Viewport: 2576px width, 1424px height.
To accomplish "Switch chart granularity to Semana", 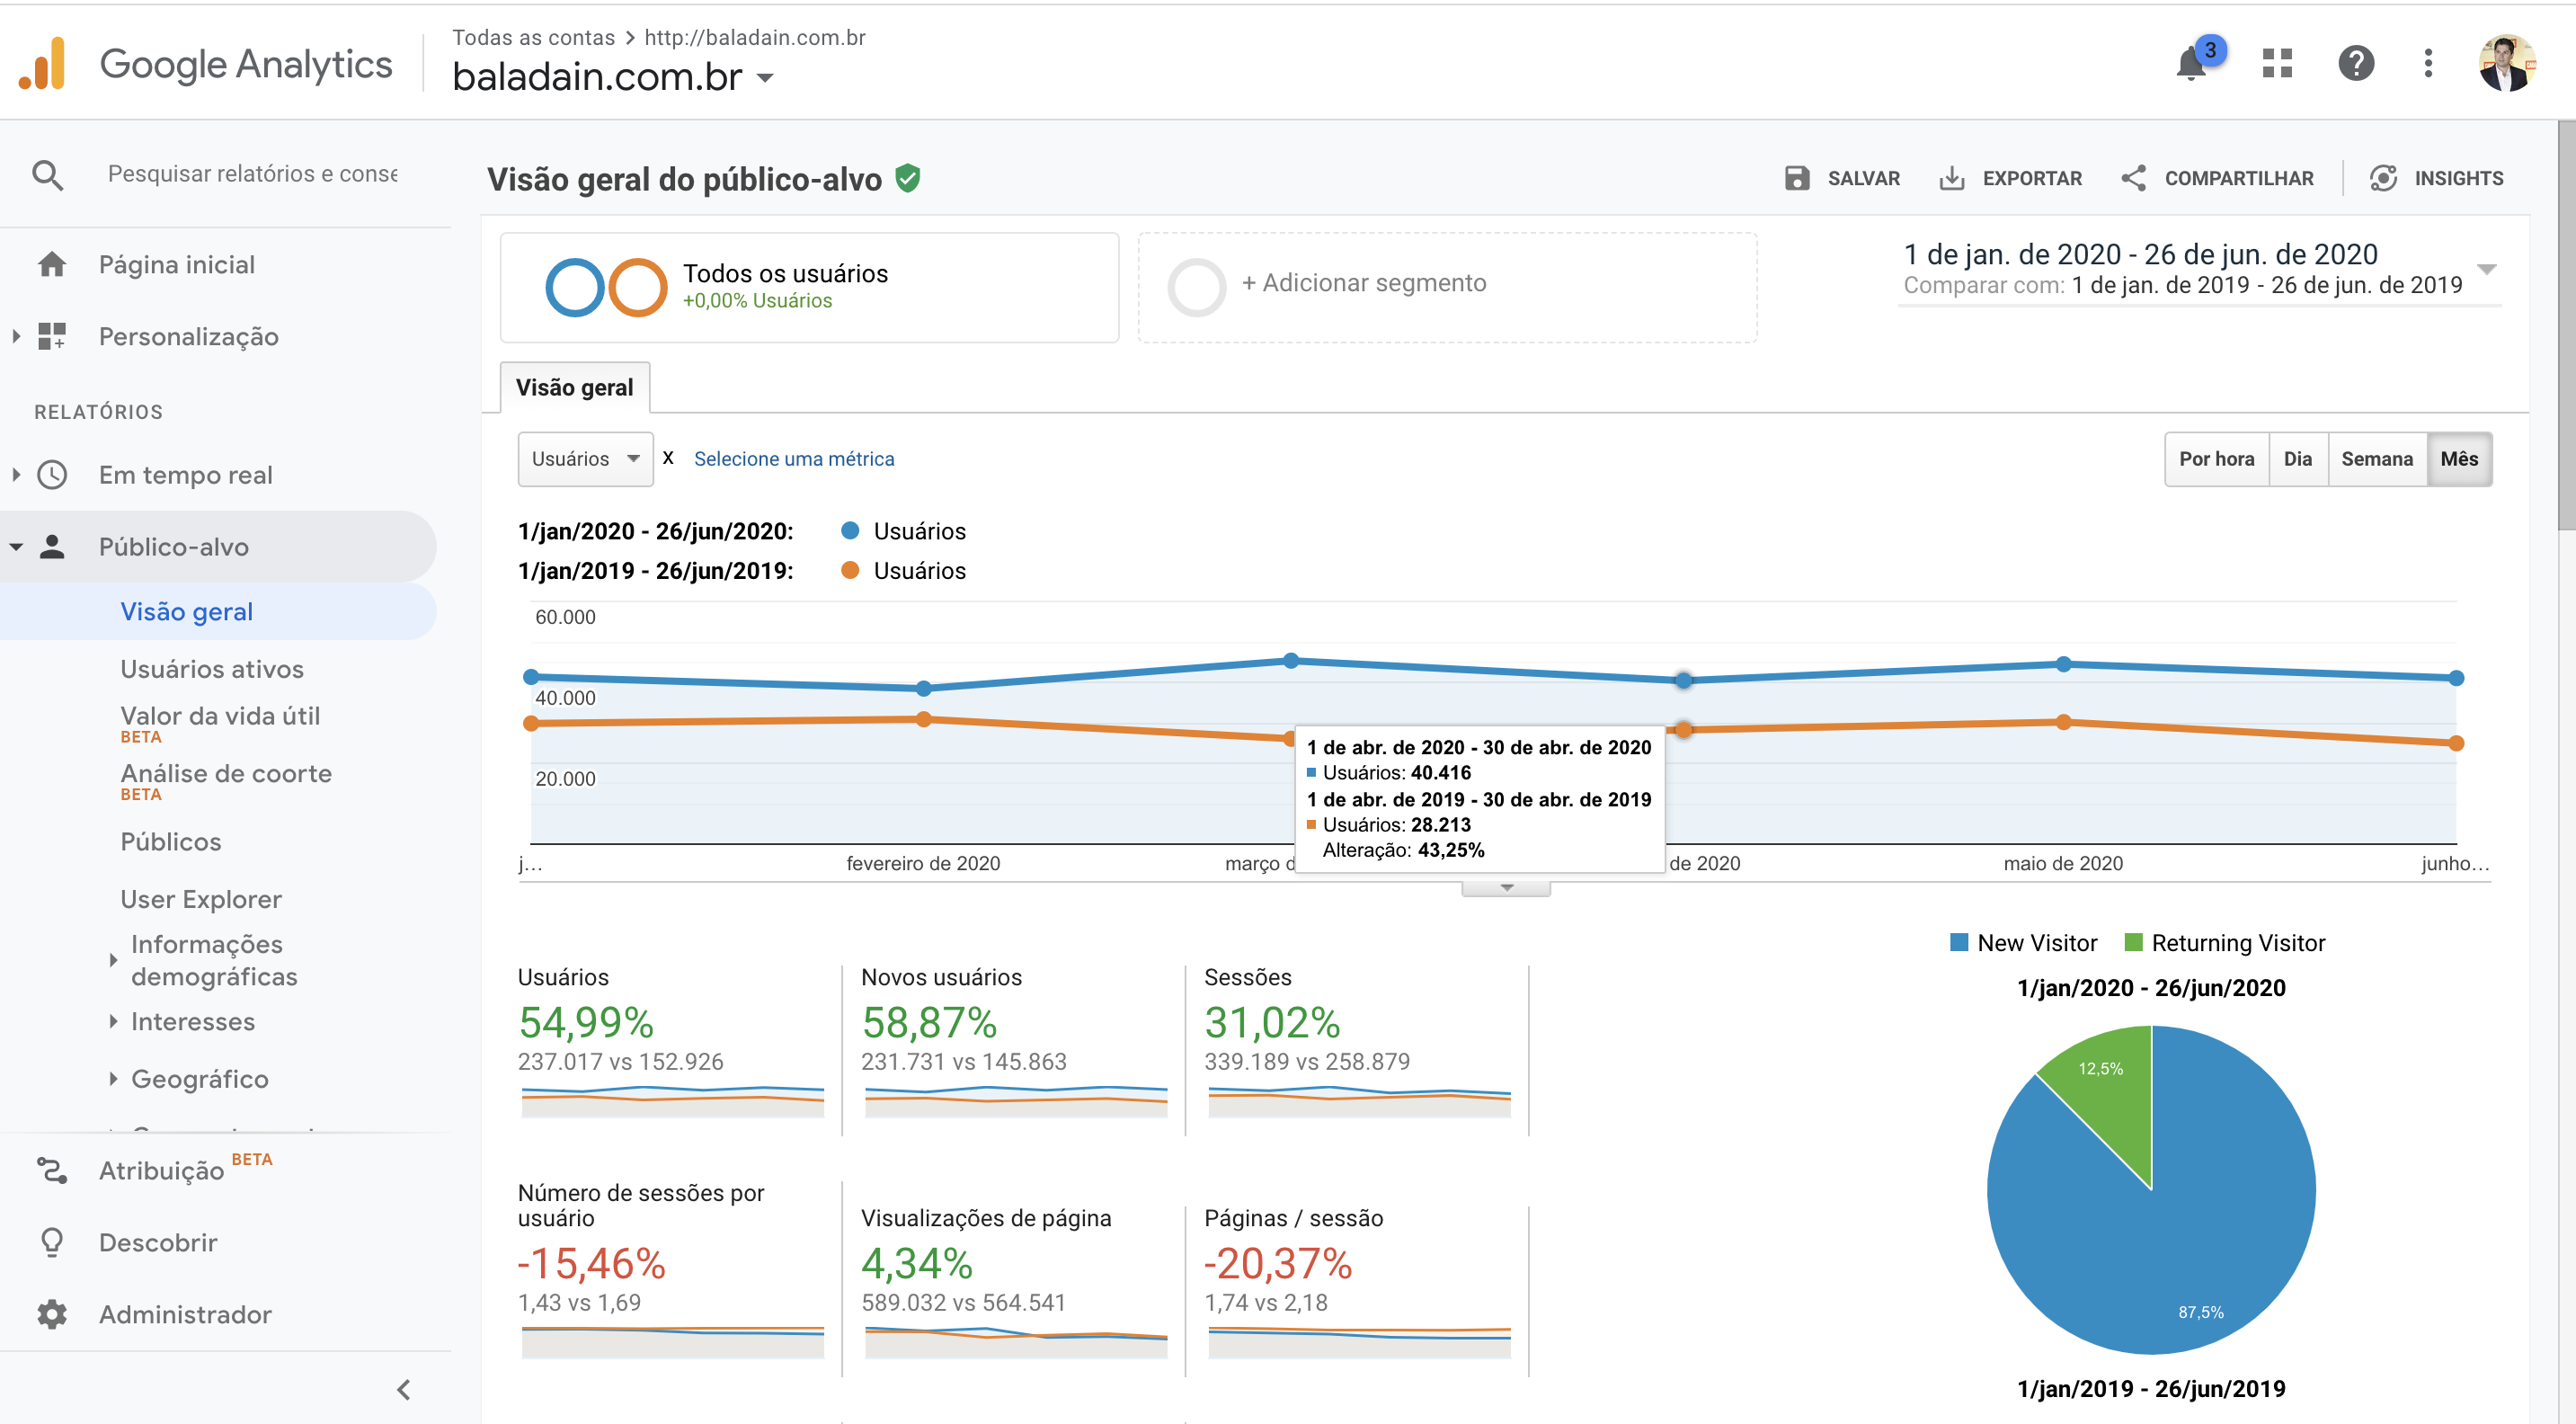I will [x=2376, y=459].
